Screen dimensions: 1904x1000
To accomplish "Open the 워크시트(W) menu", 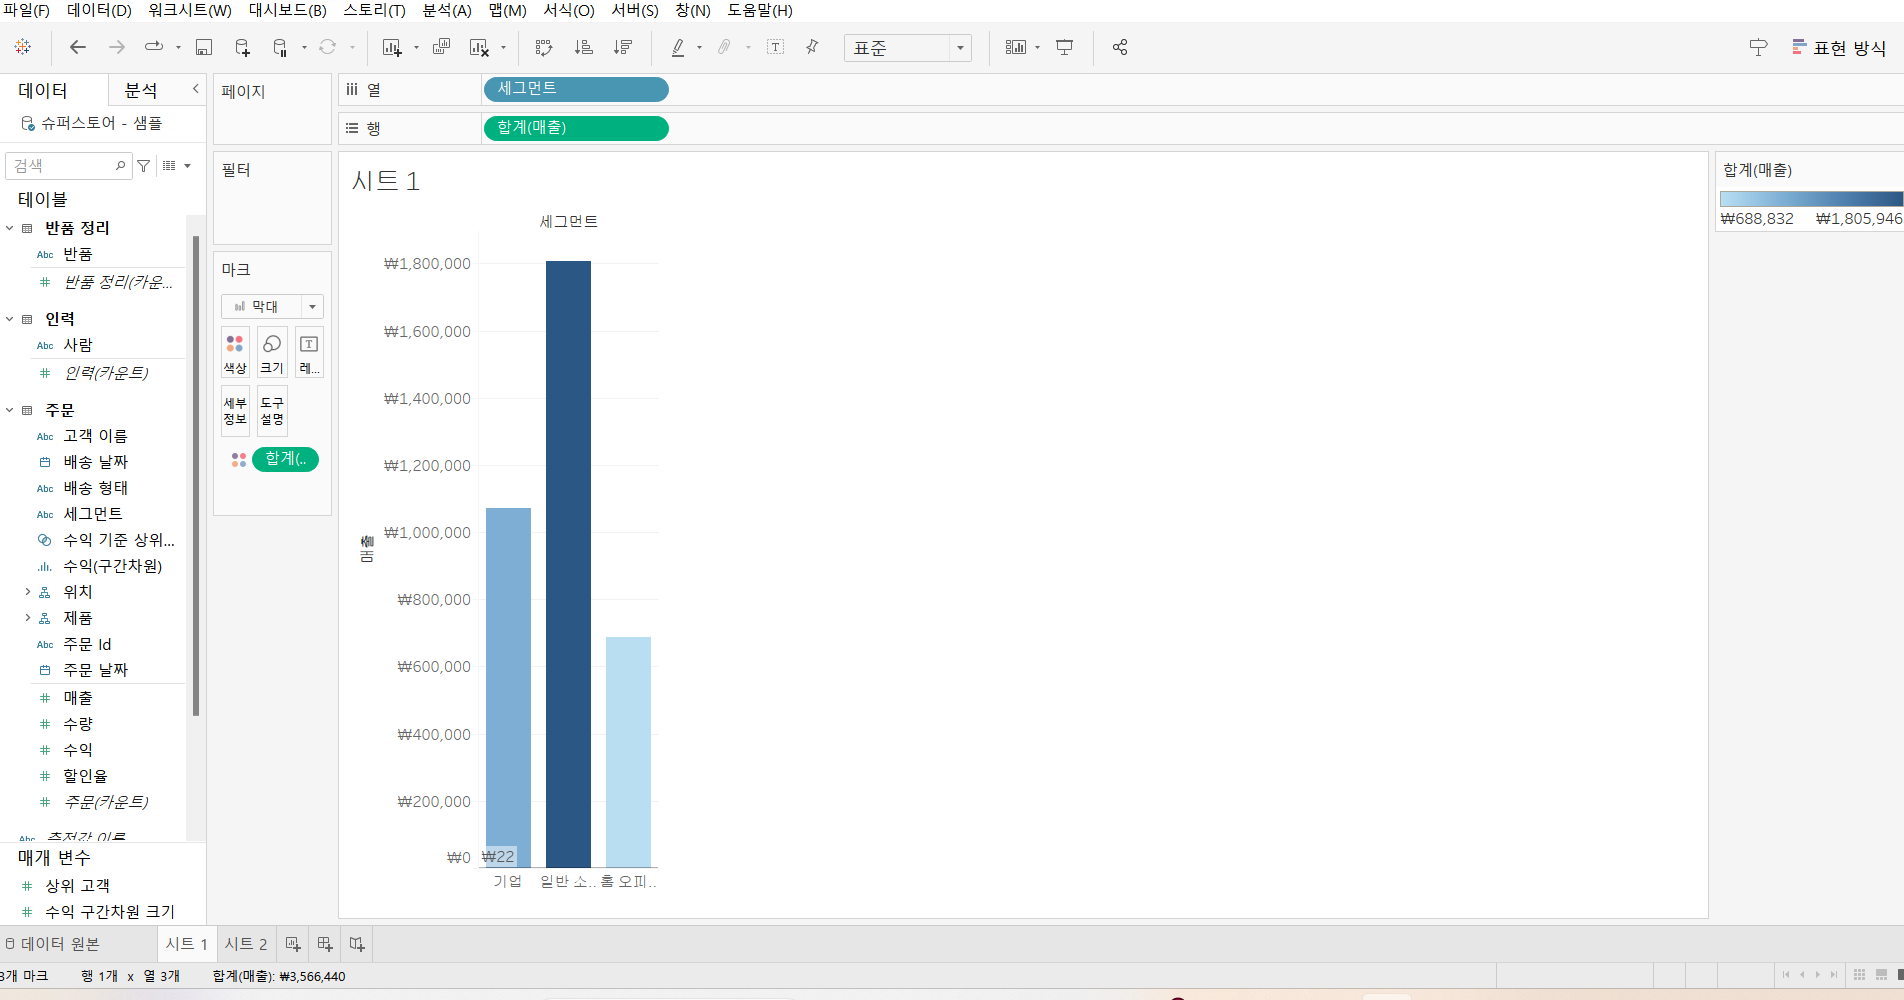I will click(190, 10).
